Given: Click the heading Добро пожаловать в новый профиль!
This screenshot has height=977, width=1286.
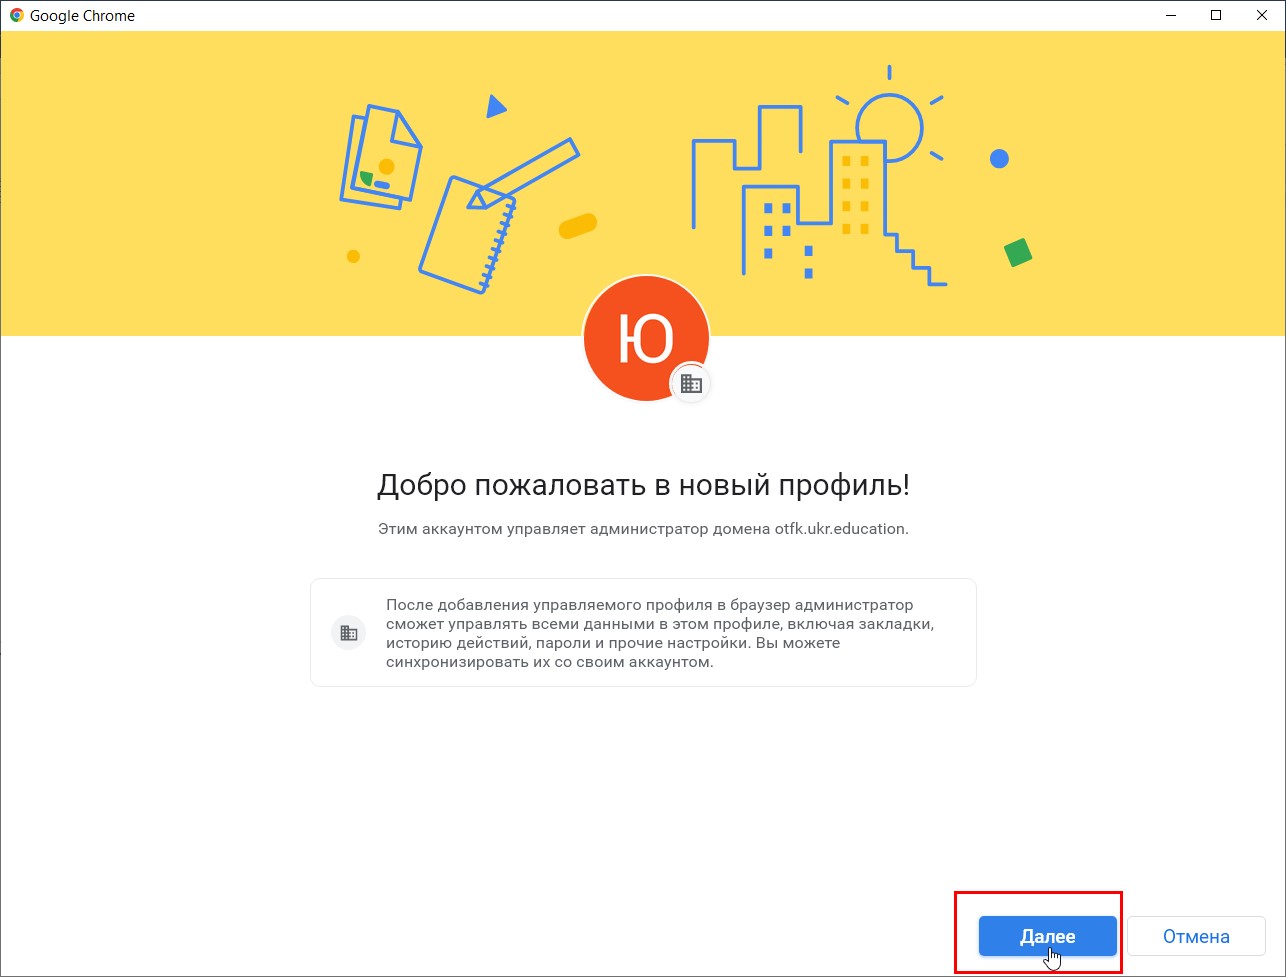Looking at the screenshot, I should click(x=643, y=486).
